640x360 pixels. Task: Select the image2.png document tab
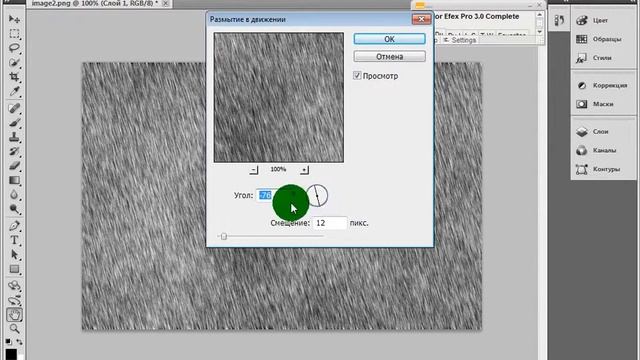tap(95, 3)
